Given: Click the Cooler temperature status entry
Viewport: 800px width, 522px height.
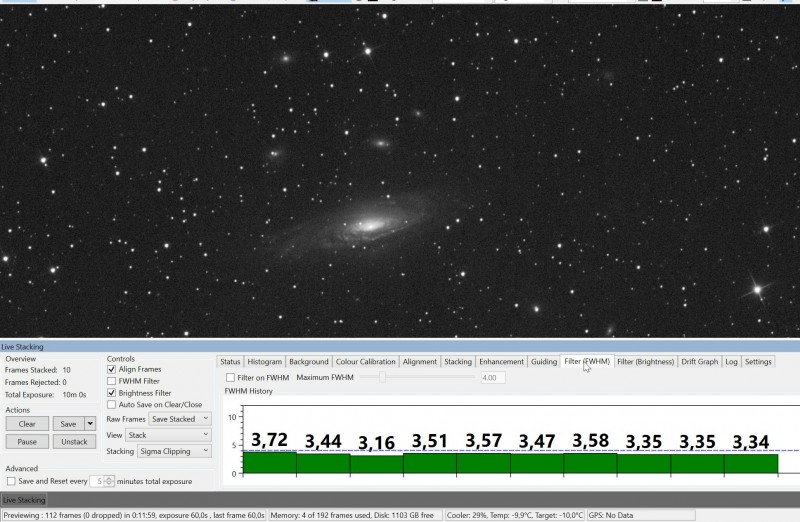Looking at the screenshot, I should [515, 515].
